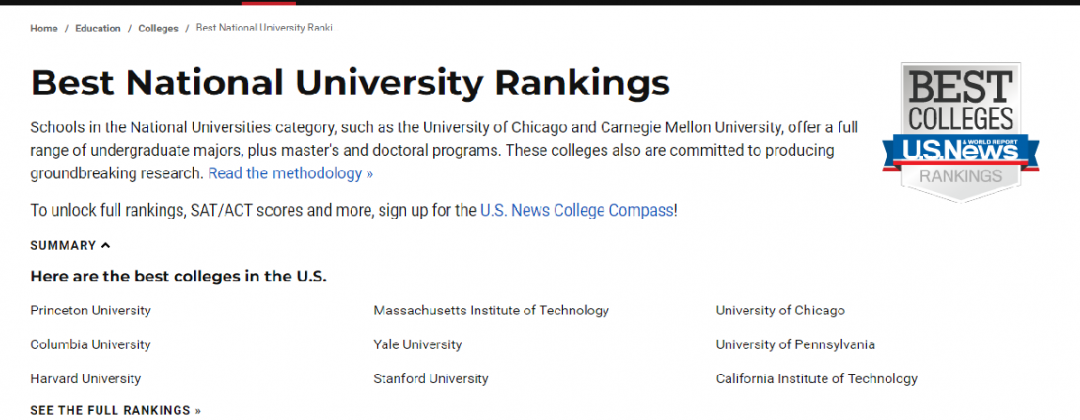Open Read the methodology link
This screenshot has height=420, width=1080.
[291, 174]
